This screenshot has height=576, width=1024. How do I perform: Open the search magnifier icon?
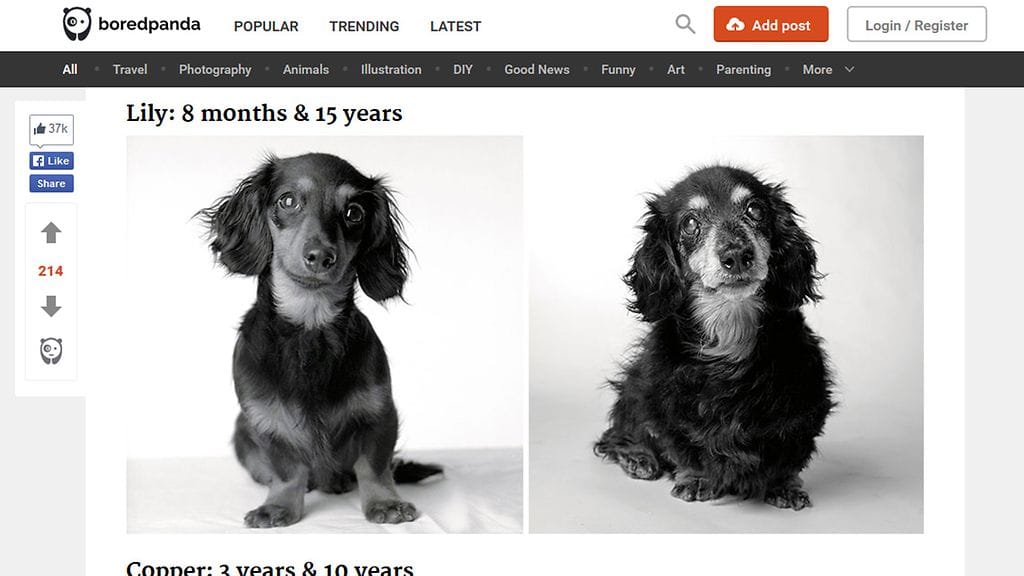pos(685,24)
